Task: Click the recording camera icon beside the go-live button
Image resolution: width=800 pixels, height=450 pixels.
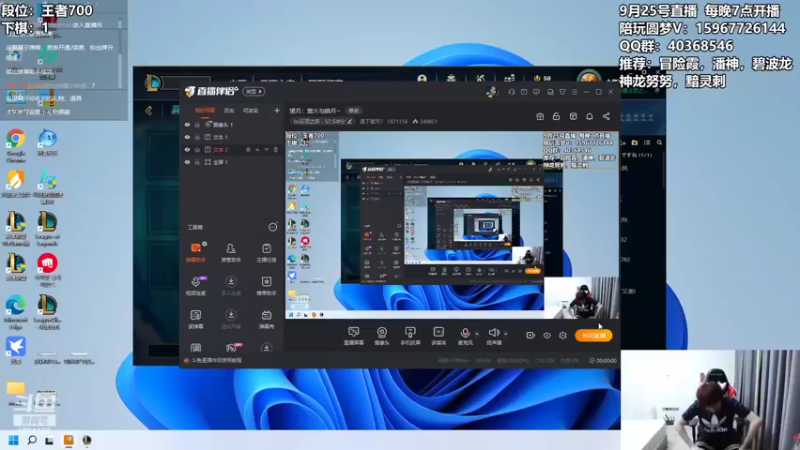Action: pos(530,335)
